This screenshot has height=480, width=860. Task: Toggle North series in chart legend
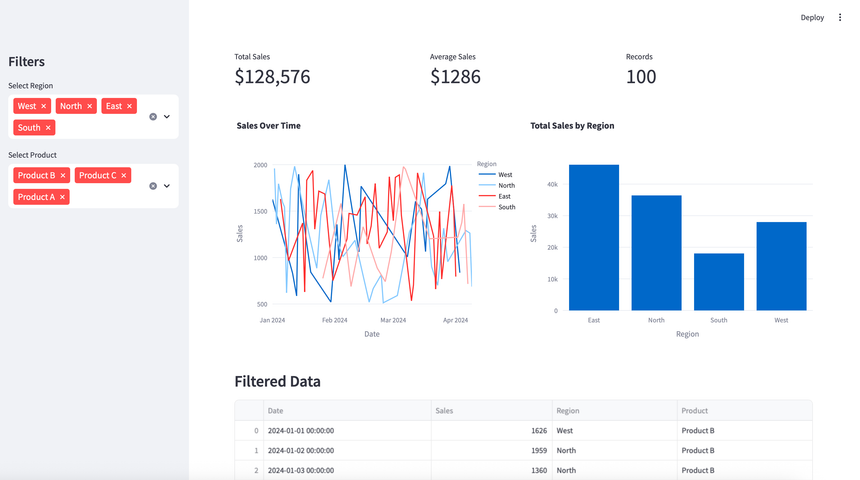506,186
